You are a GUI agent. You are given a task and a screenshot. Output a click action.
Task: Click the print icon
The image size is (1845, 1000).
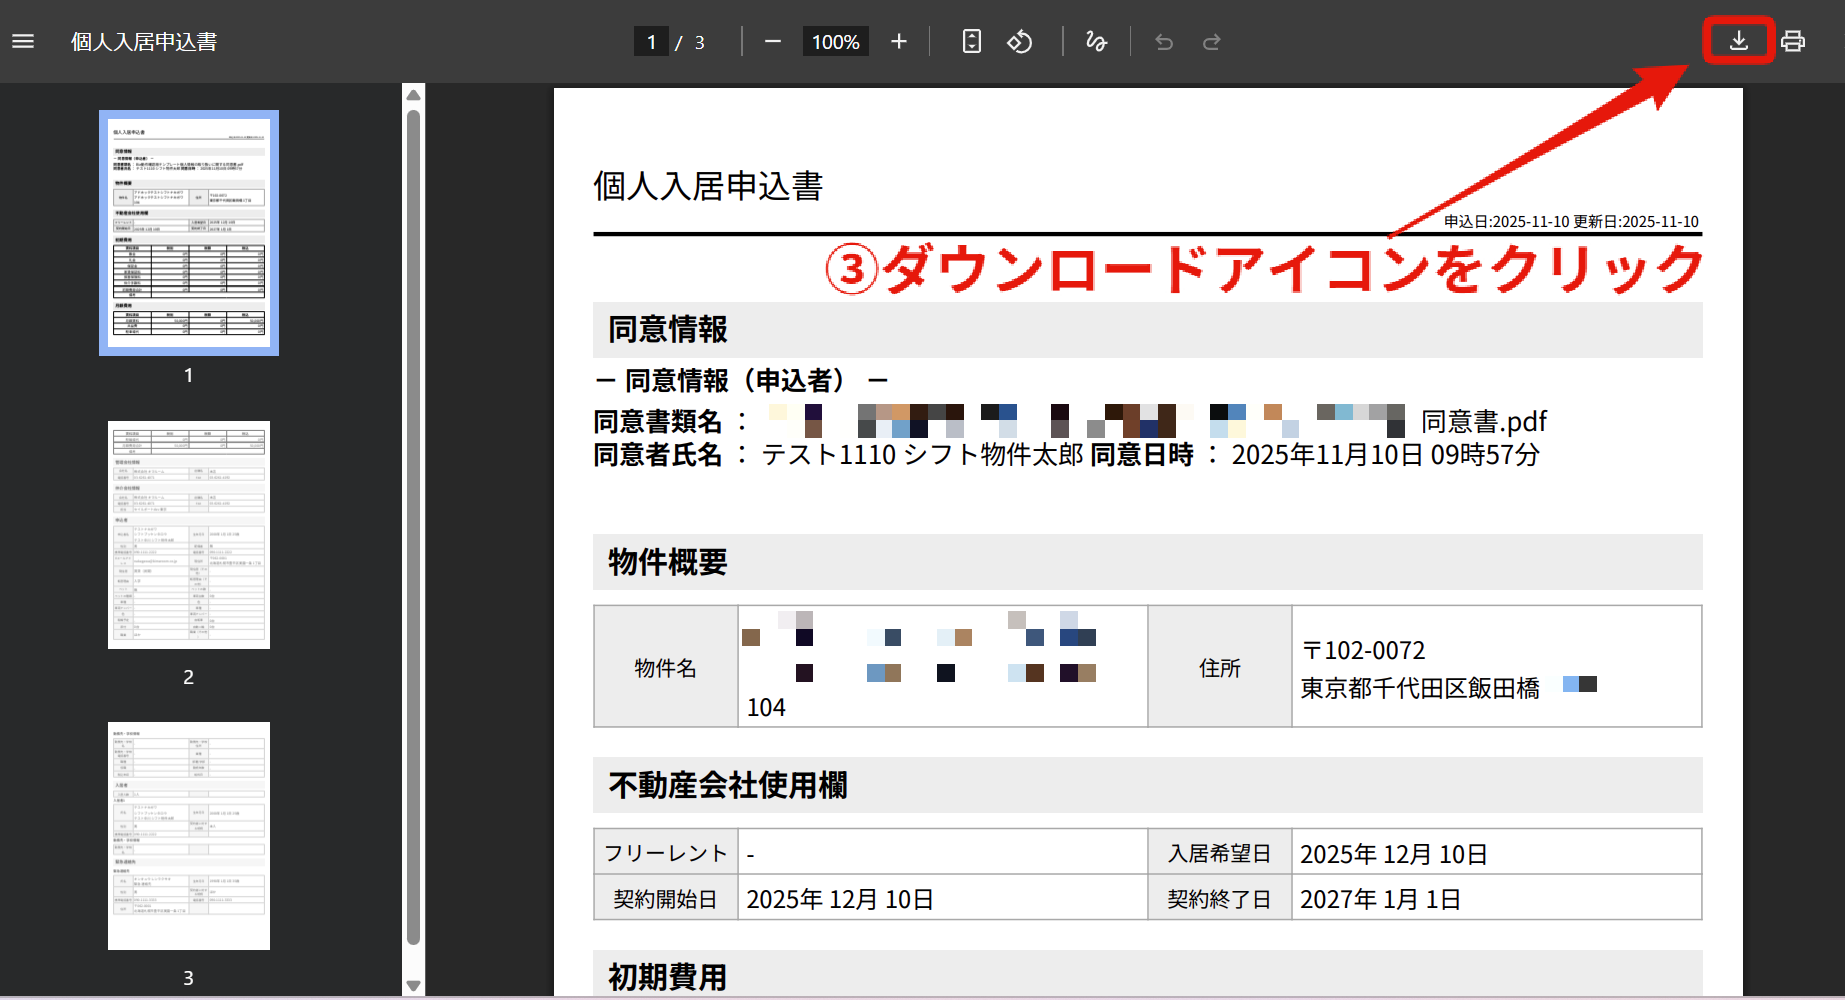[x=1793, y=41]
